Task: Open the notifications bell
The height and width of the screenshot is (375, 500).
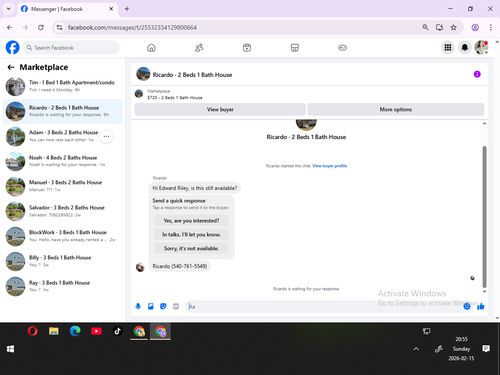Action: [x=464, y=48]
